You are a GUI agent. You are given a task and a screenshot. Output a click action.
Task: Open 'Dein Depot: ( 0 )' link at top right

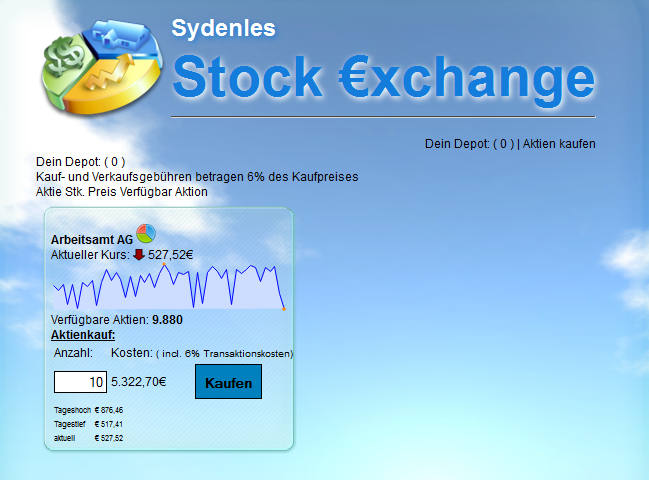(469, 144)
